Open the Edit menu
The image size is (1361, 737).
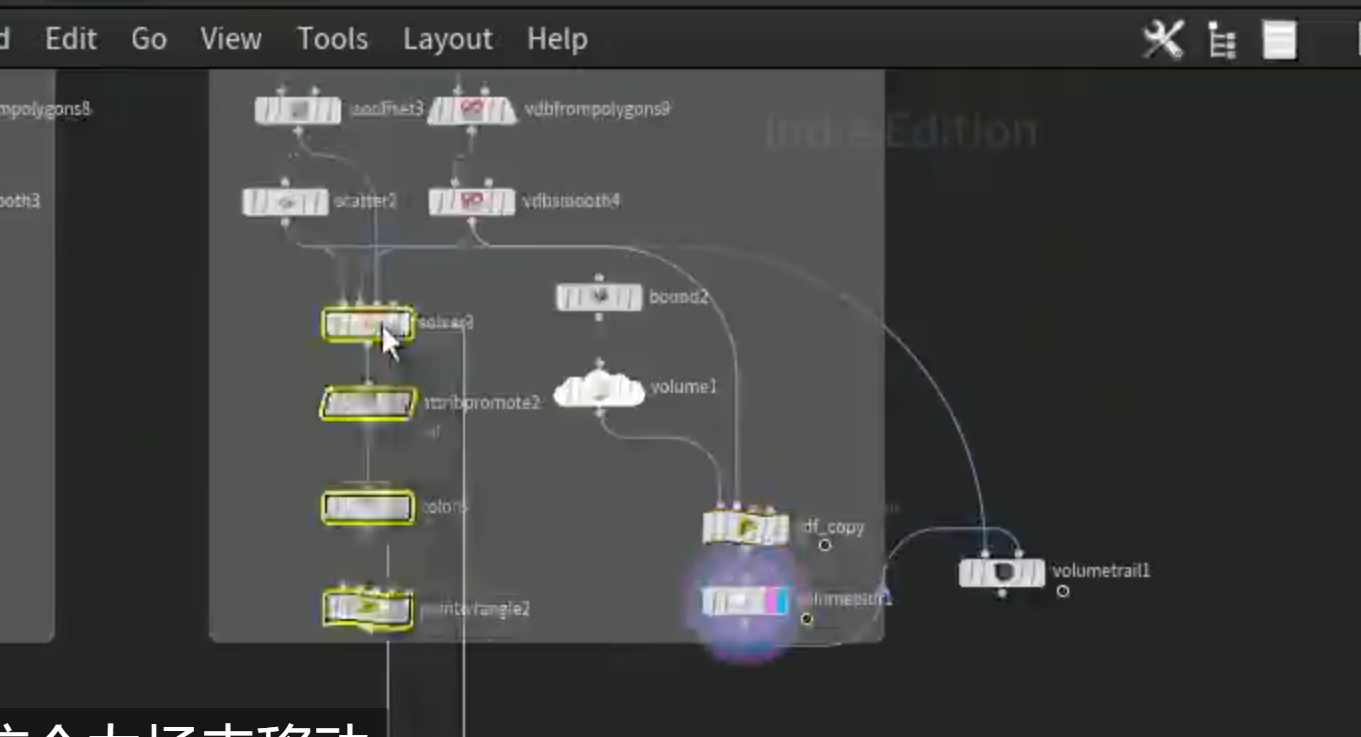(71, 39)
